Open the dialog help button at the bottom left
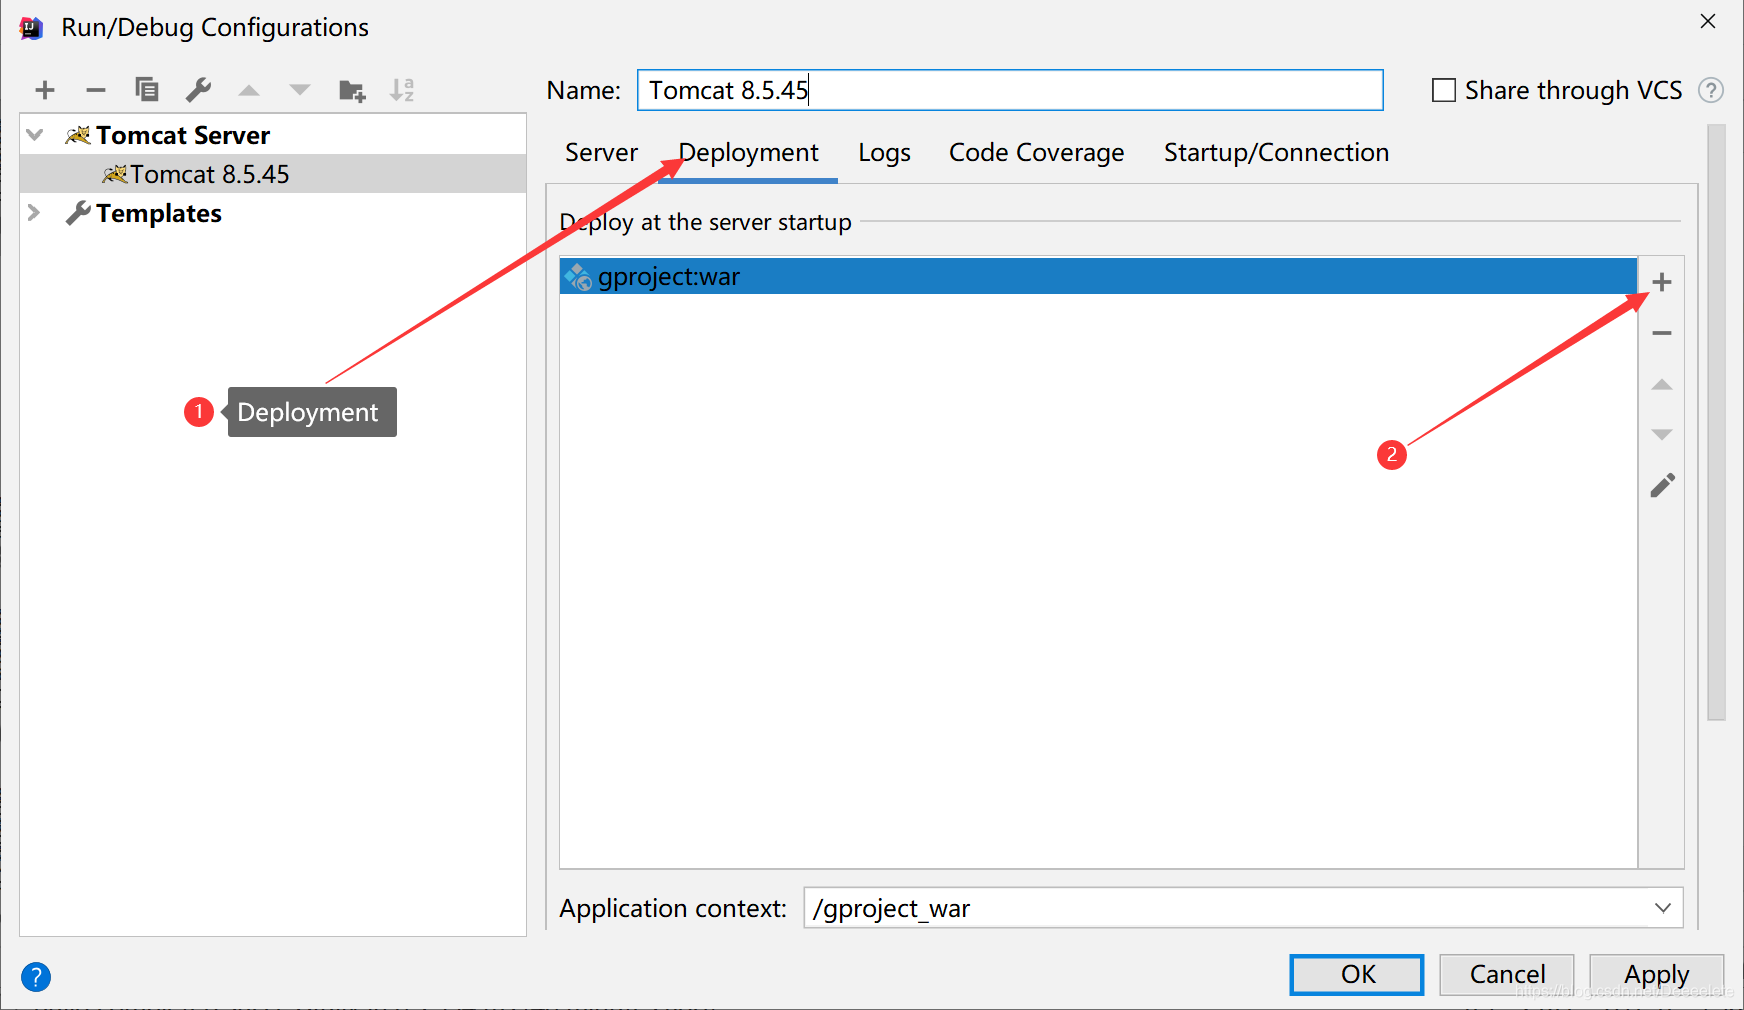1744x1010 pixels. tap(36, 977)
